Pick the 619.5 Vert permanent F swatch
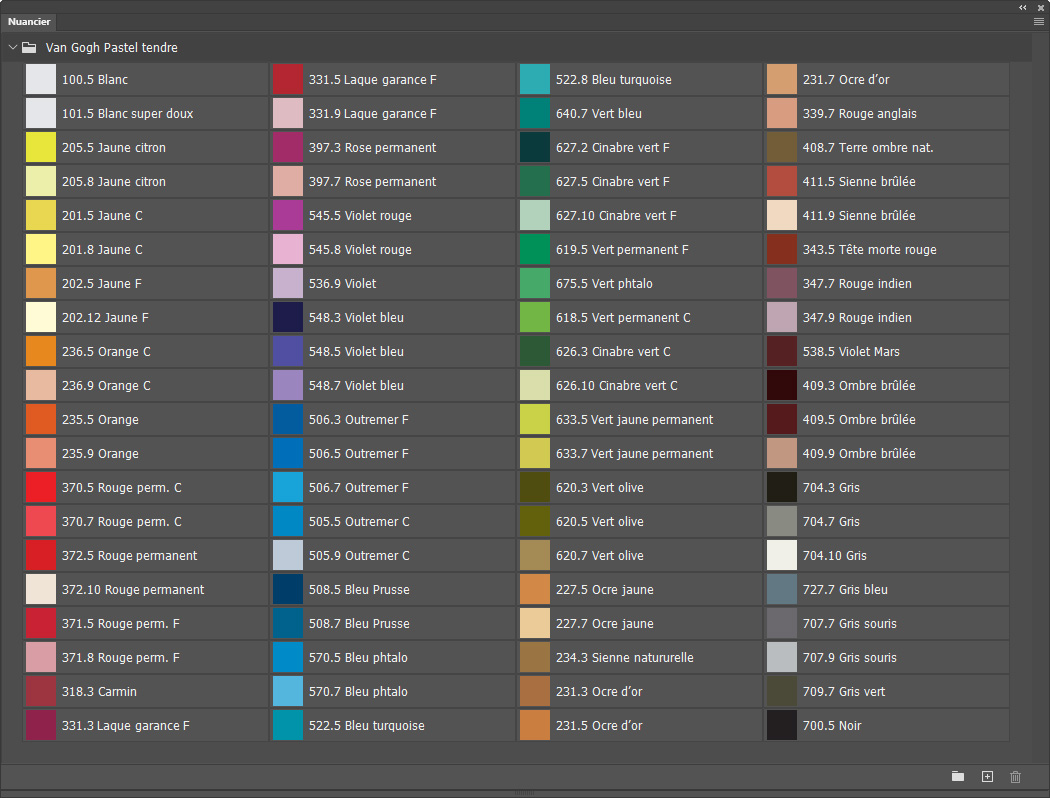Screen dimensions: 1050x798 coord(535,250)
